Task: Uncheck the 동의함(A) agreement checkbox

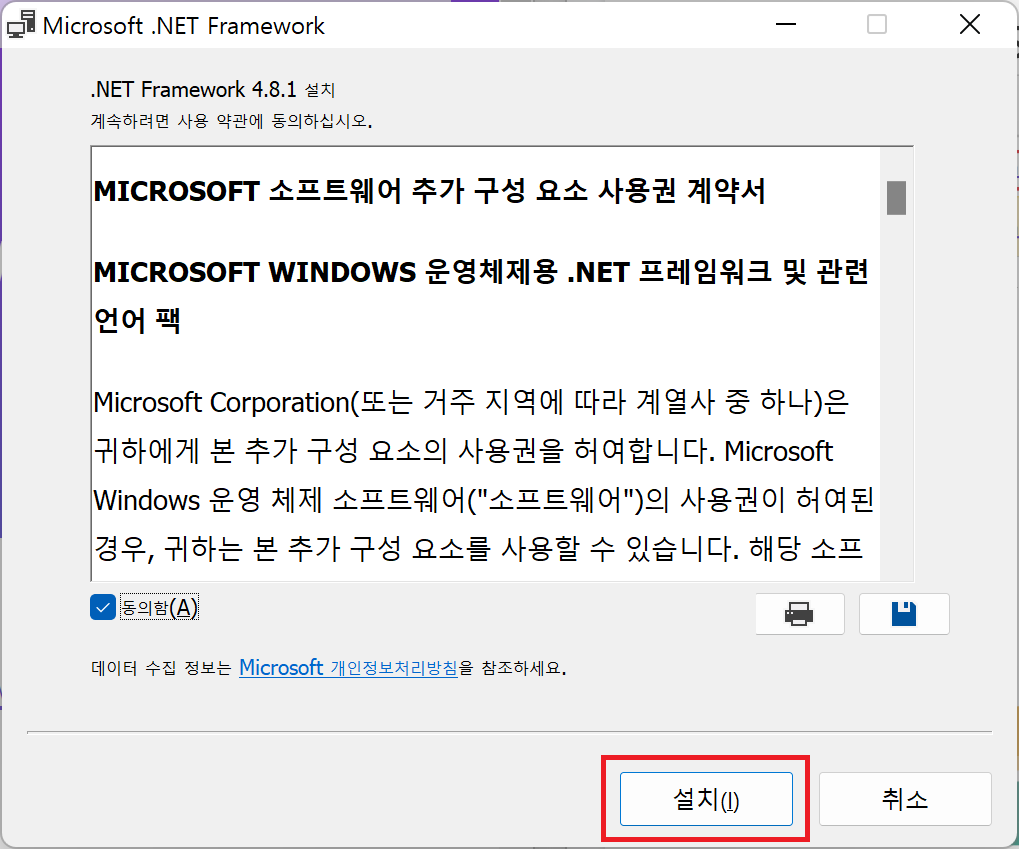Action: tap(103, 608)
